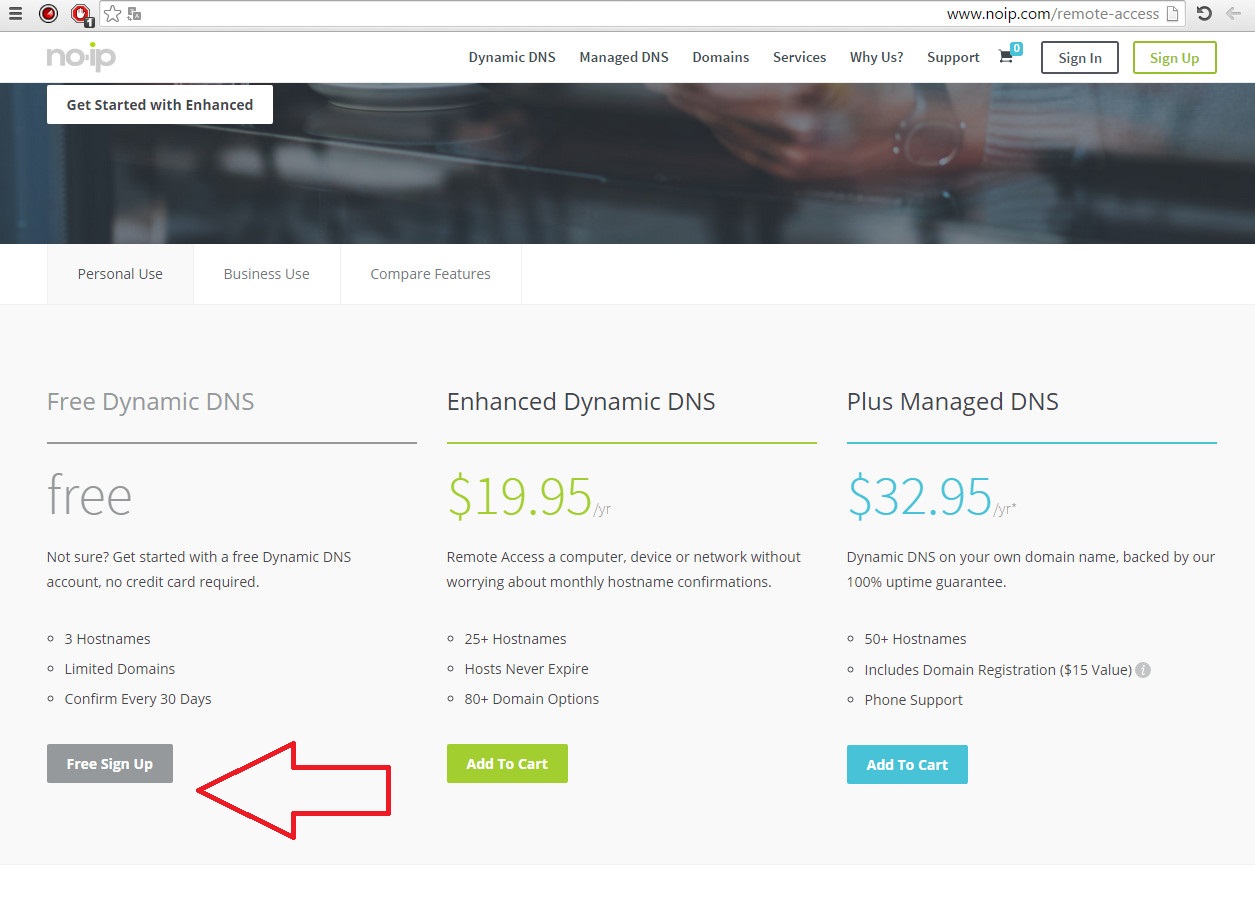Open the shopping cart icon
Screen dimensions: 1255x901
pos(1006,57)
